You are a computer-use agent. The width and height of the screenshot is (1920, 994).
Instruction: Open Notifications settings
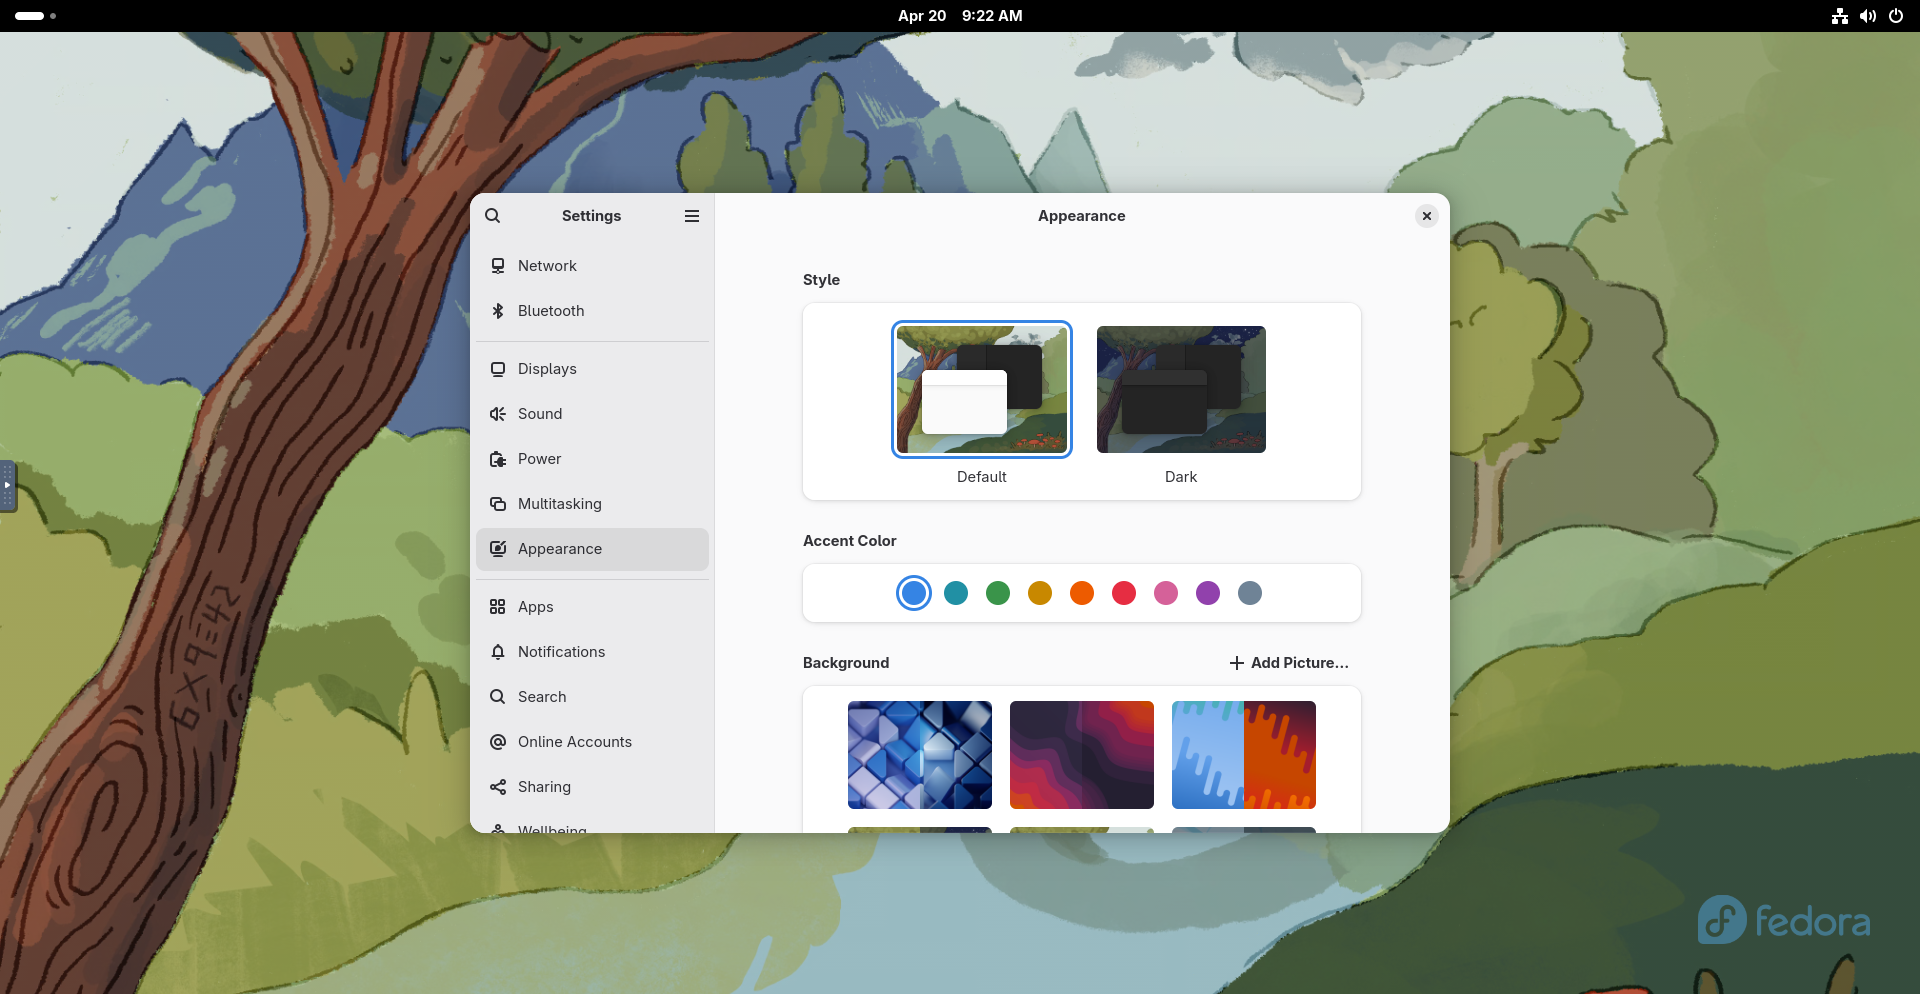[593, 652]
